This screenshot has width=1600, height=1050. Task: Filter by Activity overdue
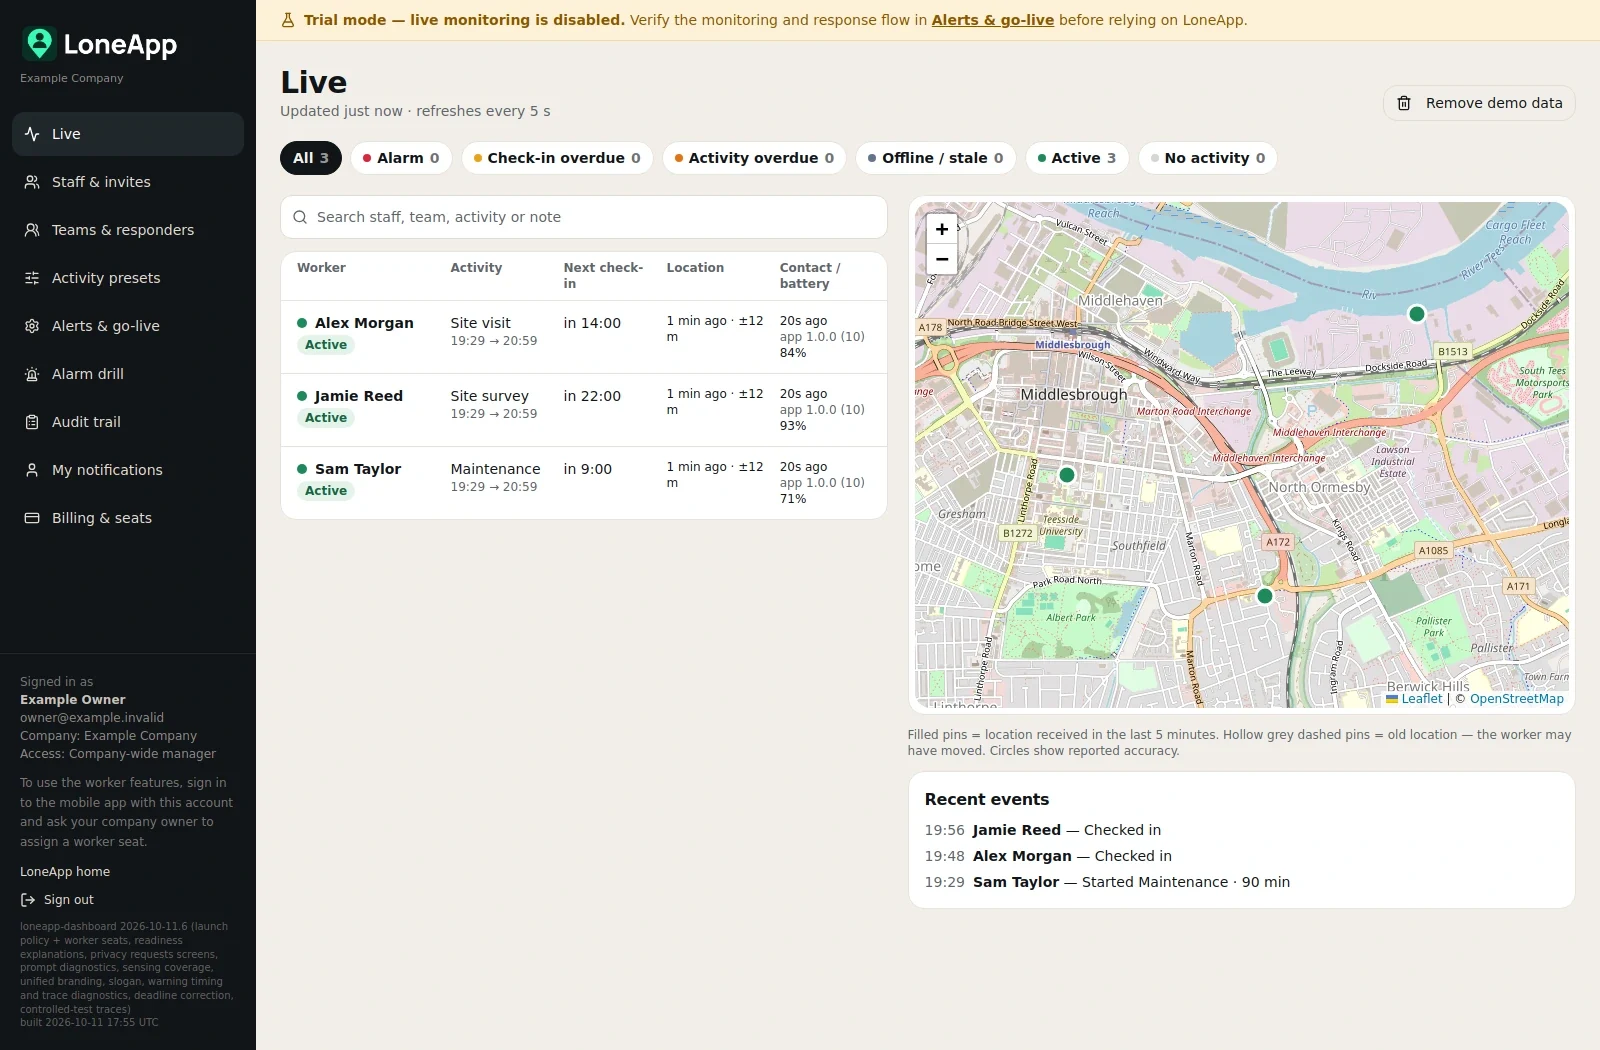pyautogui.click(x=754, y=158)
